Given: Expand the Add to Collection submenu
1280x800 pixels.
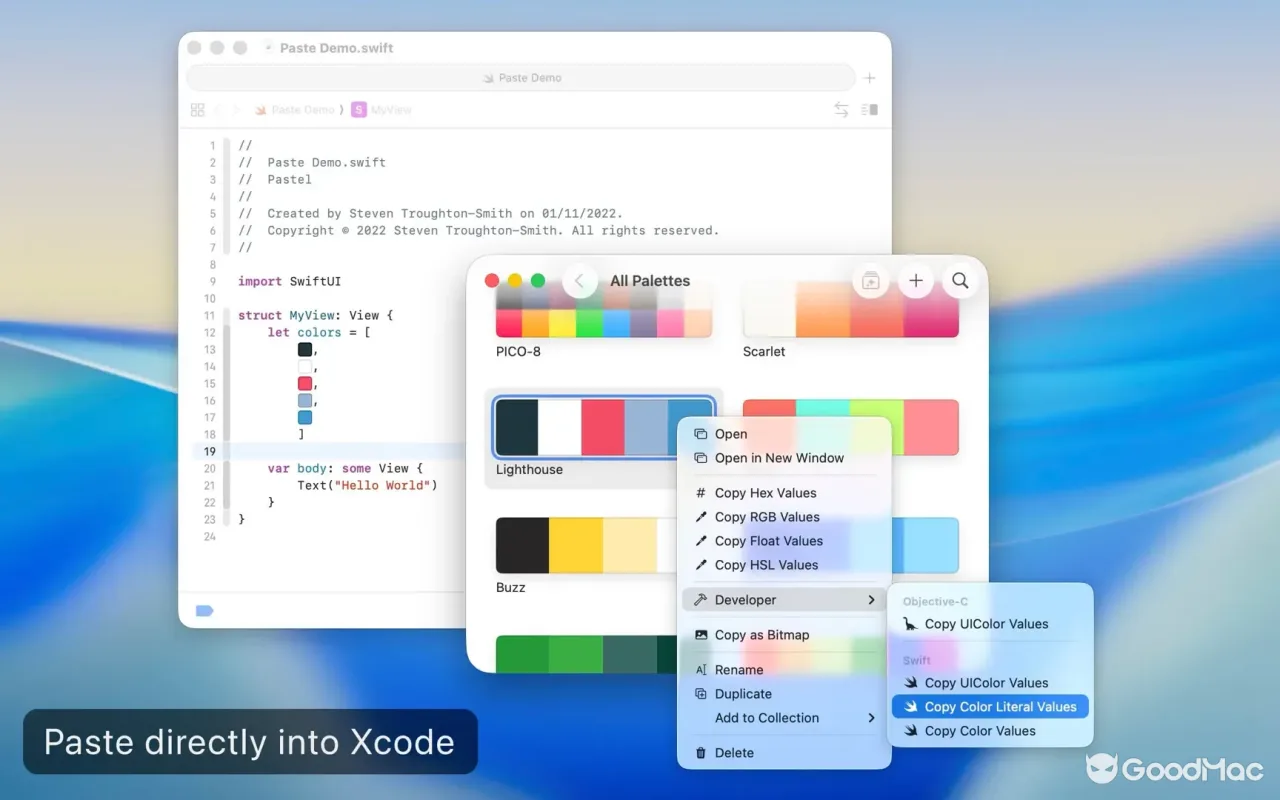Looking at the screenshot, I should point(784,718).
